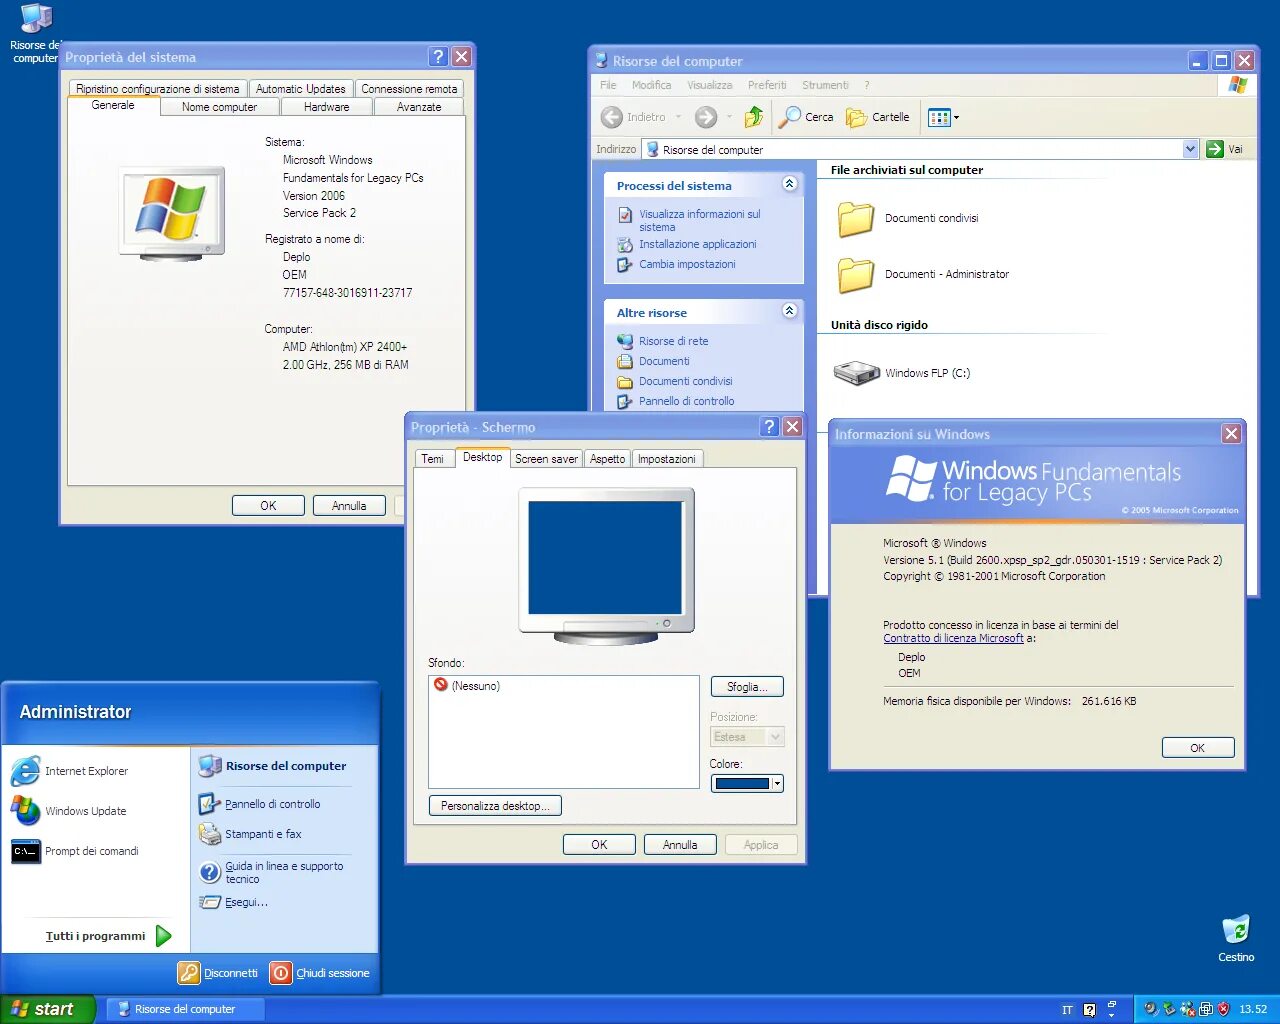Click the Forward arrow icon in Explorer toolbar
Viewport: 1280px width, 1024px height.
[706, 117]
